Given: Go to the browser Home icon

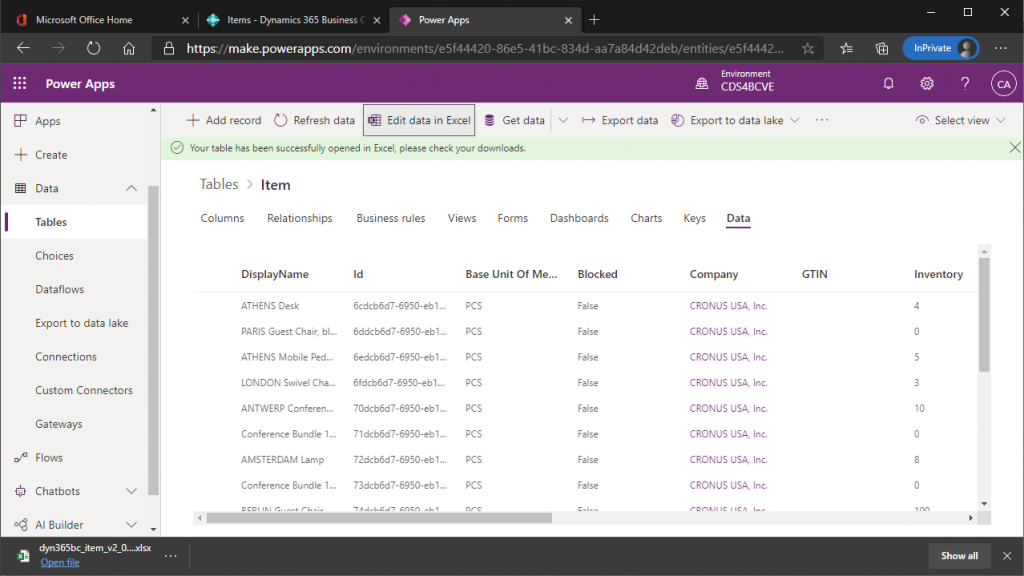Looking at the screenshot, I should pyautogui.click(x=129, y=48).
